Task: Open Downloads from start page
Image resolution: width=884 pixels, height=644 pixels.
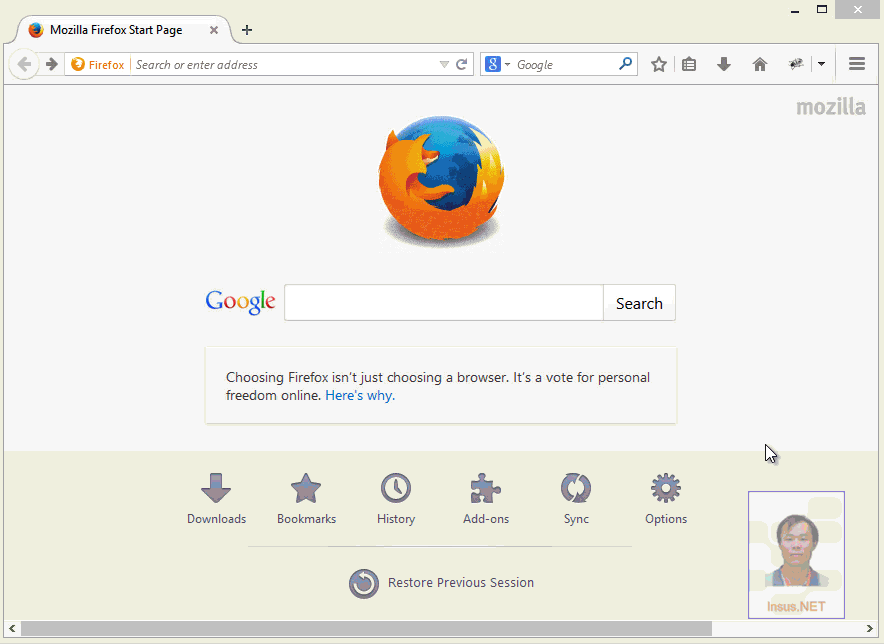Action: coord(216,499)
